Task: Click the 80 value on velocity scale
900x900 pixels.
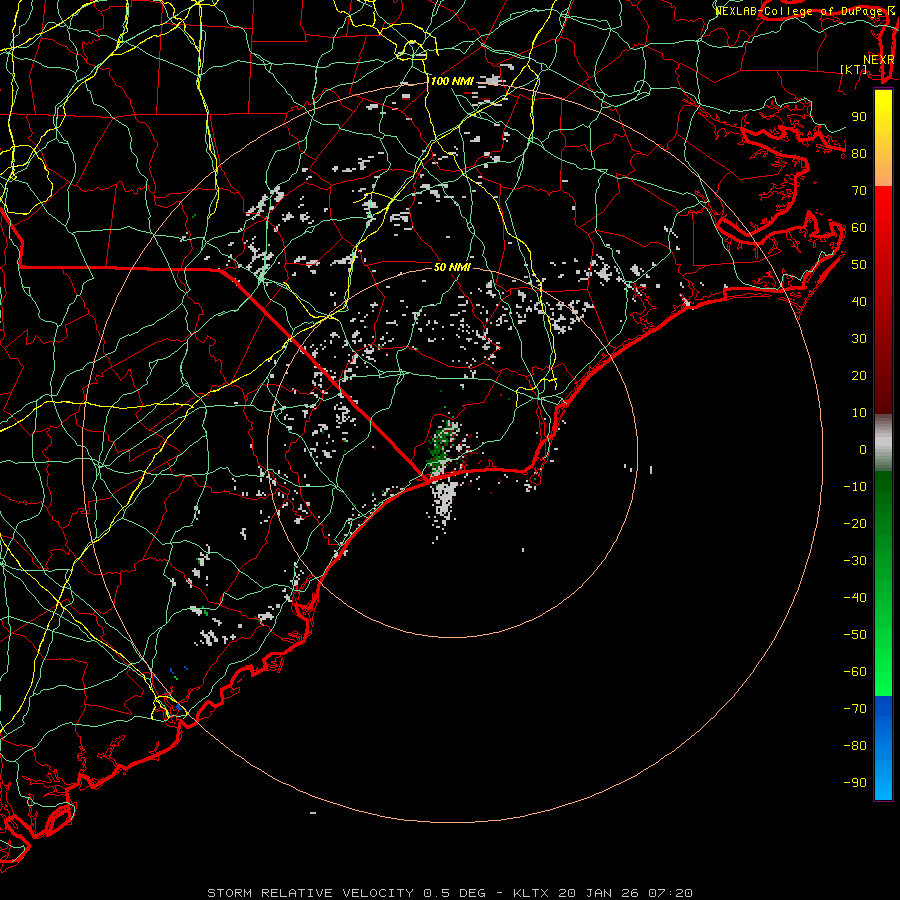Action: click(859, 153)
